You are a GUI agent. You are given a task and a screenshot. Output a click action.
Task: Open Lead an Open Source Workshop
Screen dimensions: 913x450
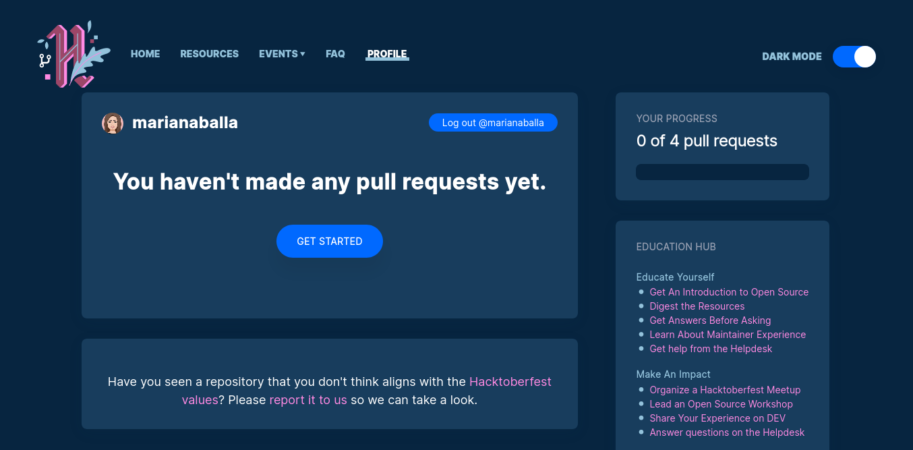pyautogui.click(x=721, y=404)
